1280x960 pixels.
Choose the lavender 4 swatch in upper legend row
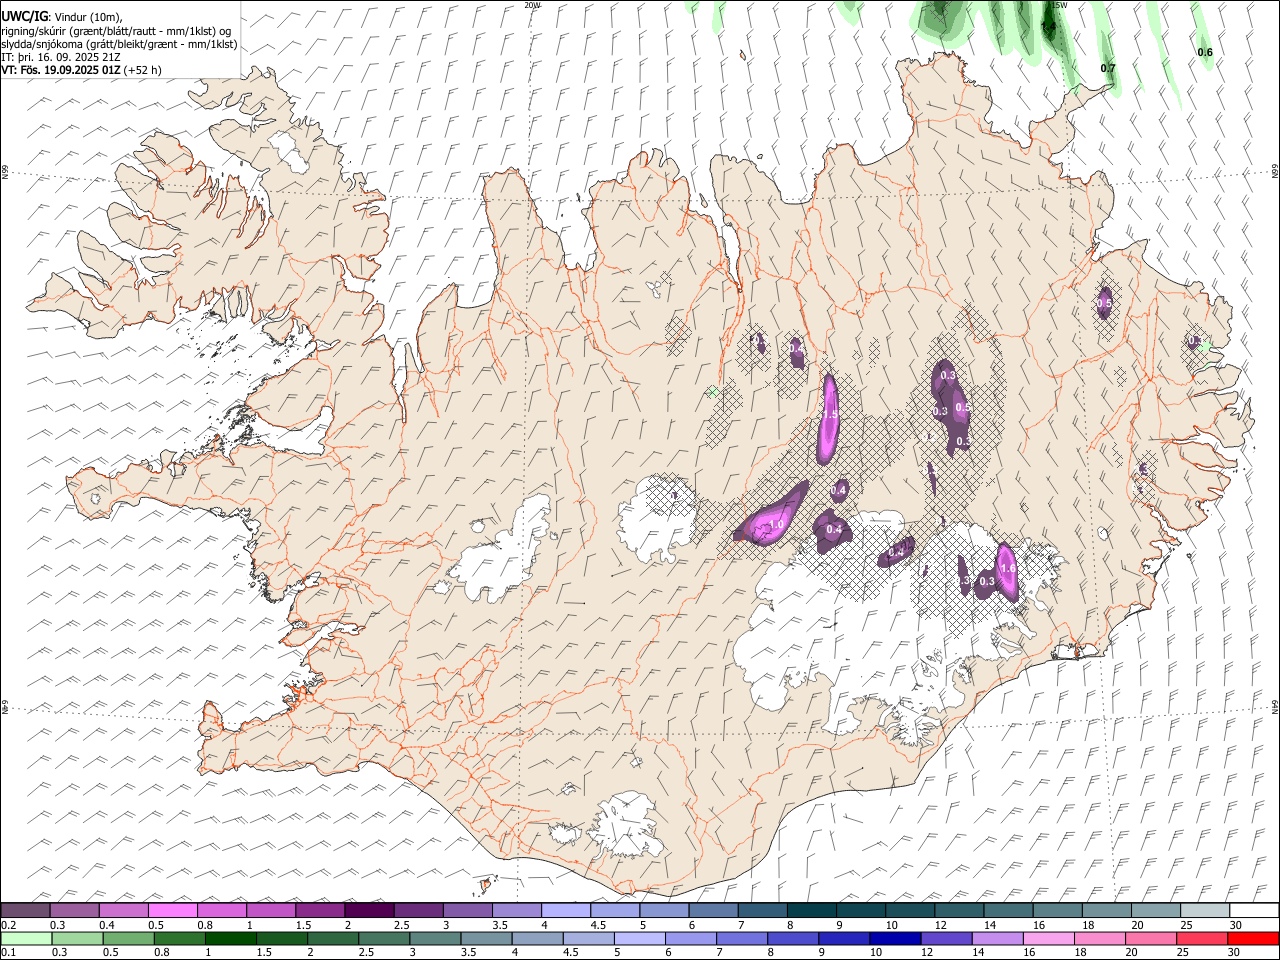point(565,911)
